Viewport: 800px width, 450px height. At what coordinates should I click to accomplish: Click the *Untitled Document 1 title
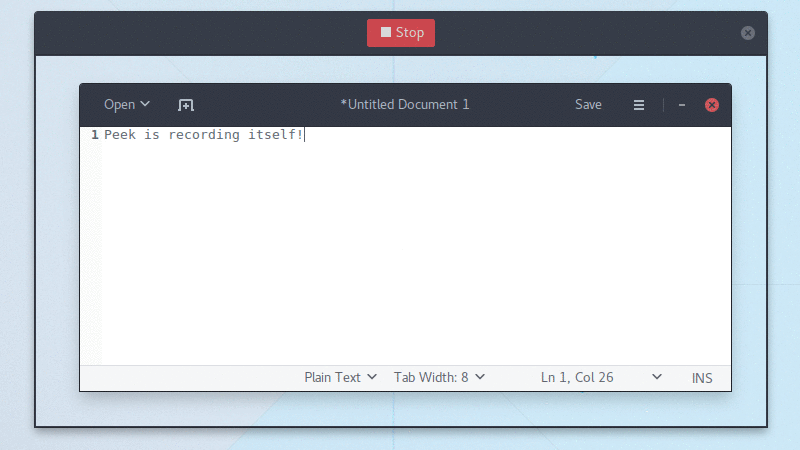[405, 105]
